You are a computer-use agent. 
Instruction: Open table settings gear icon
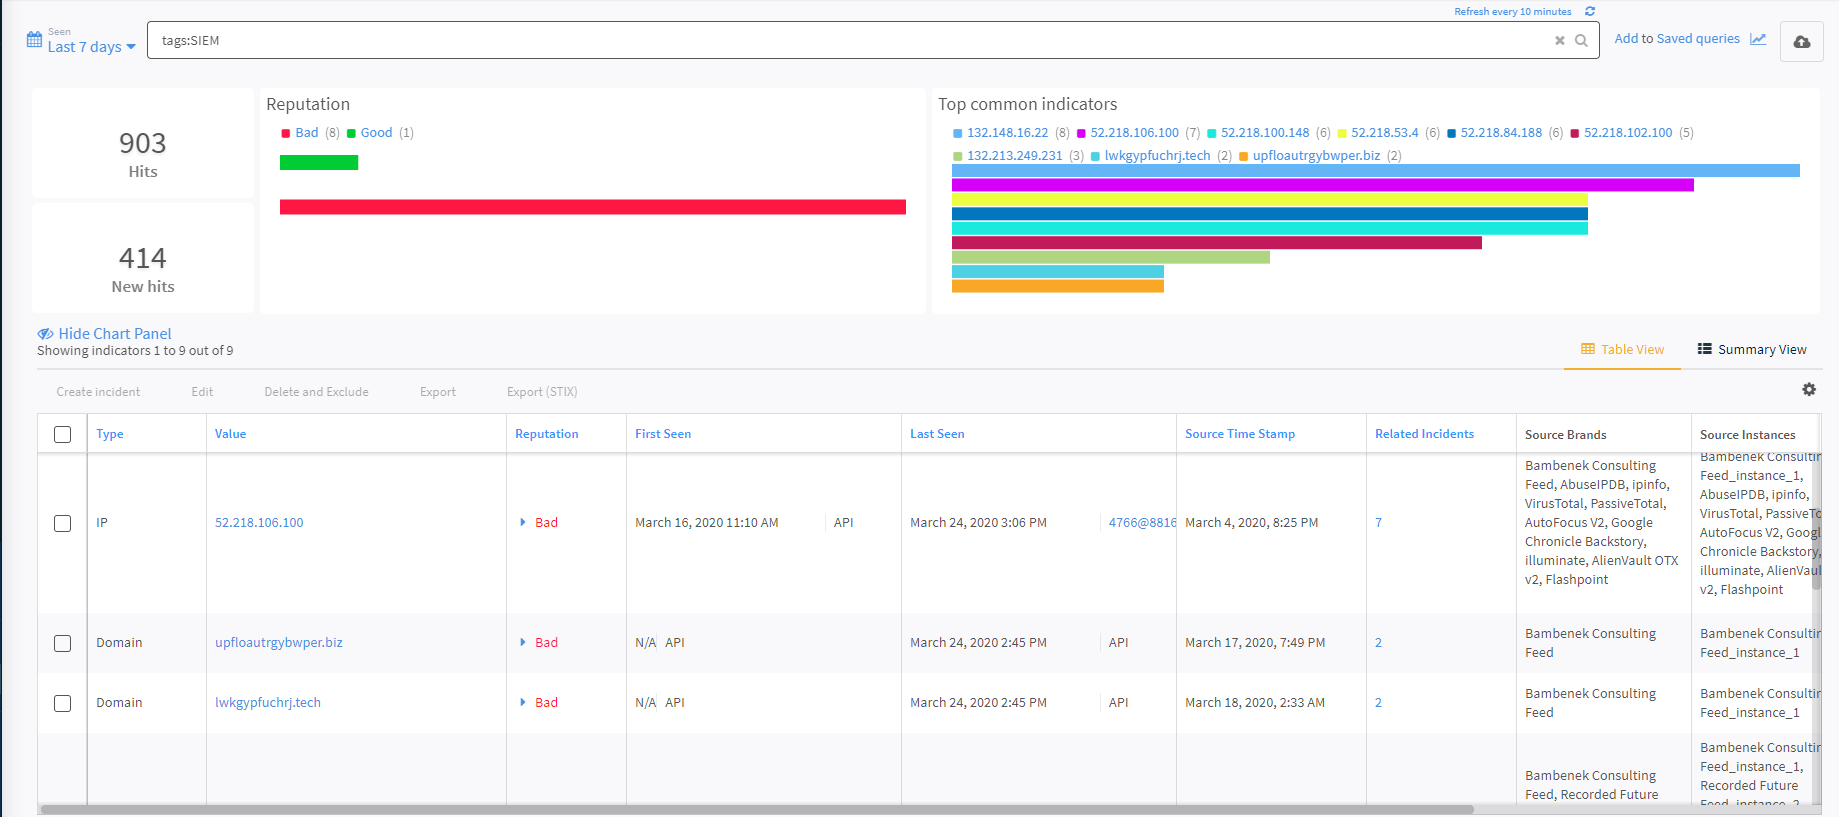pyautogui.click(x=1808, y=390)
